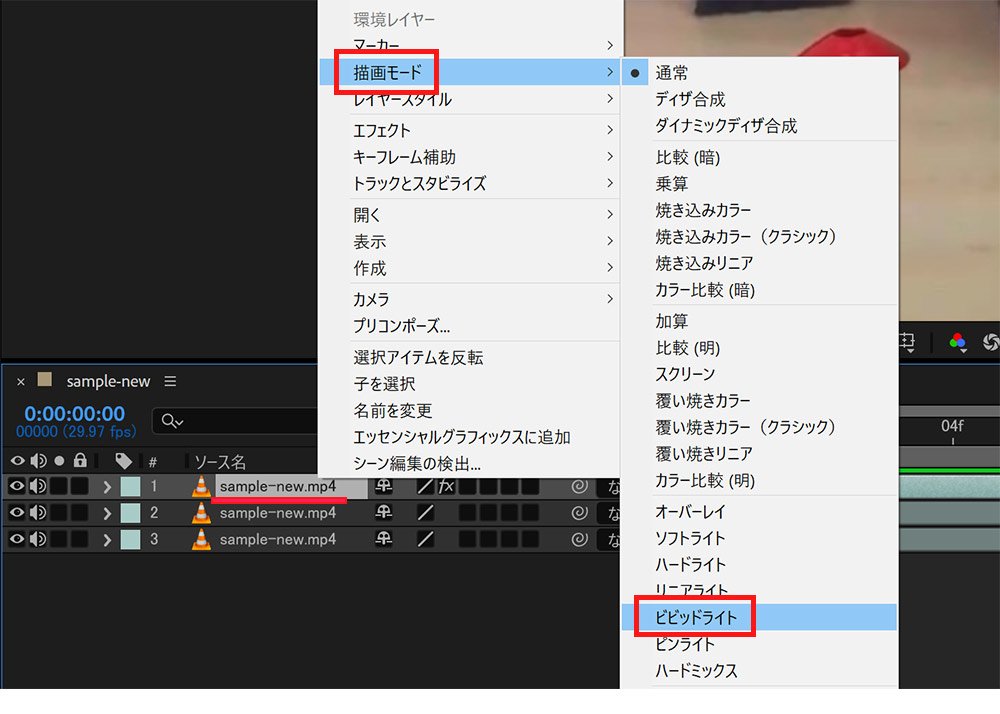Expand layer 2 properties triangle
Viewport: 1000px width, 714px height.
(x=107, y=513)
